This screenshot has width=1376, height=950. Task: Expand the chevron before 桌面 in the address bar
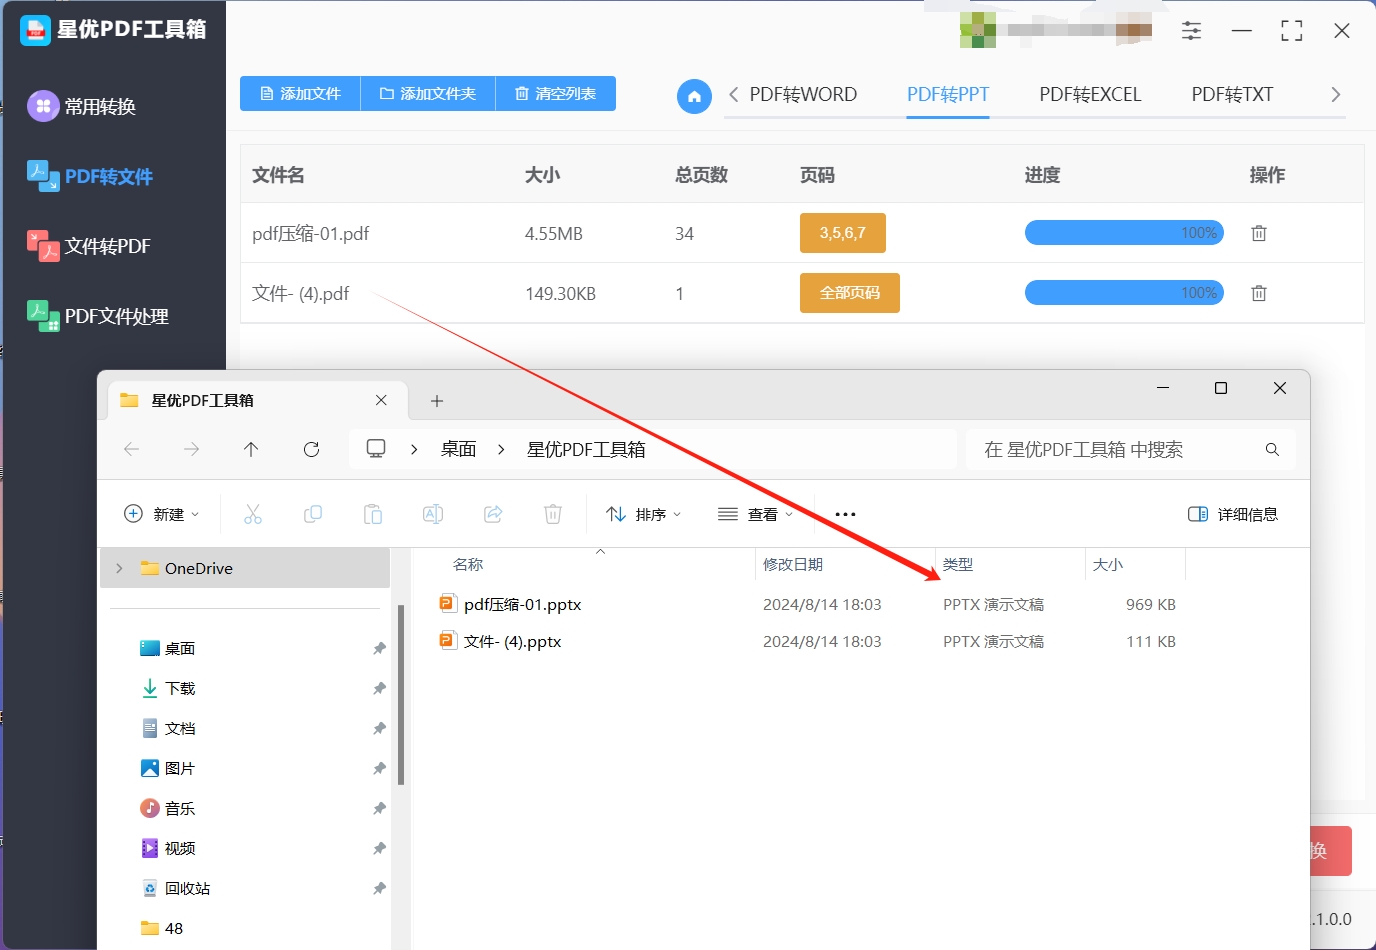click(x=414, y=449)
